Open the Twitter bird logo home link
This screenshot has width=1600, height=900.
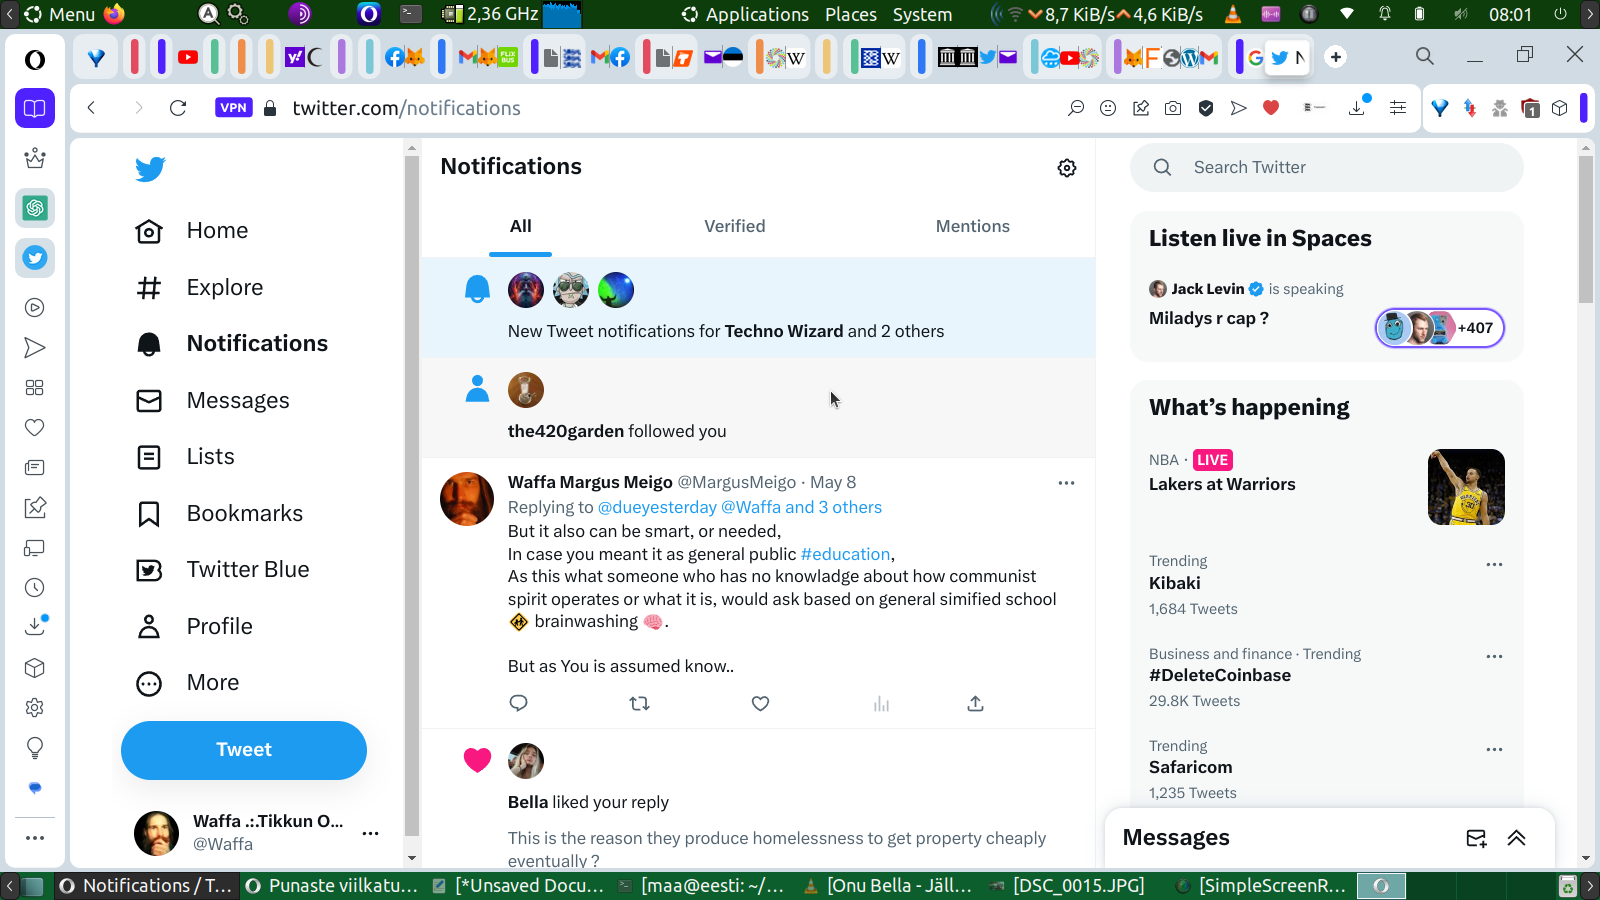(150, 169)
